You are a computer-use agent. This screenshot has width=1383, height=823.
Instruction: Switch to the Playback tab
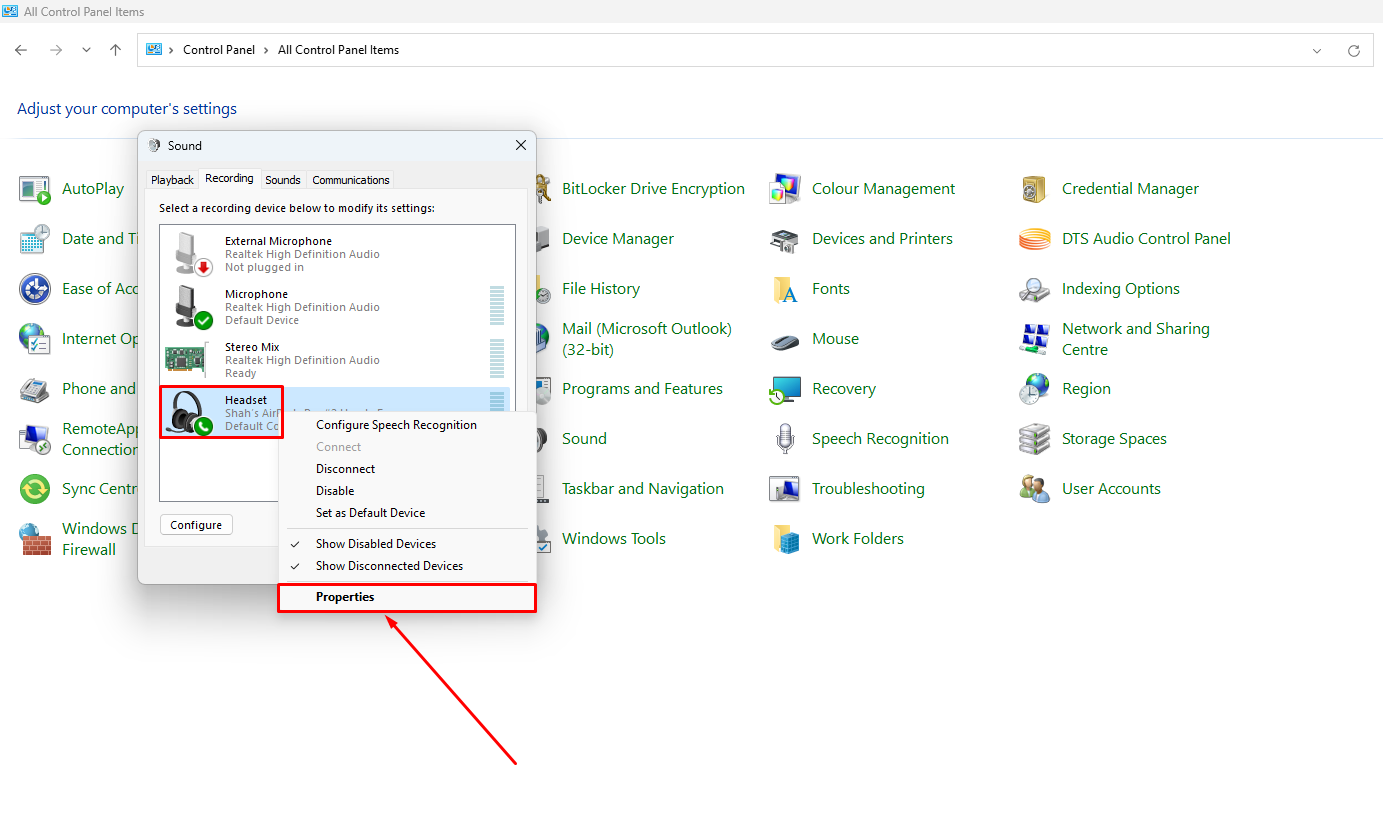click(172, 180)
